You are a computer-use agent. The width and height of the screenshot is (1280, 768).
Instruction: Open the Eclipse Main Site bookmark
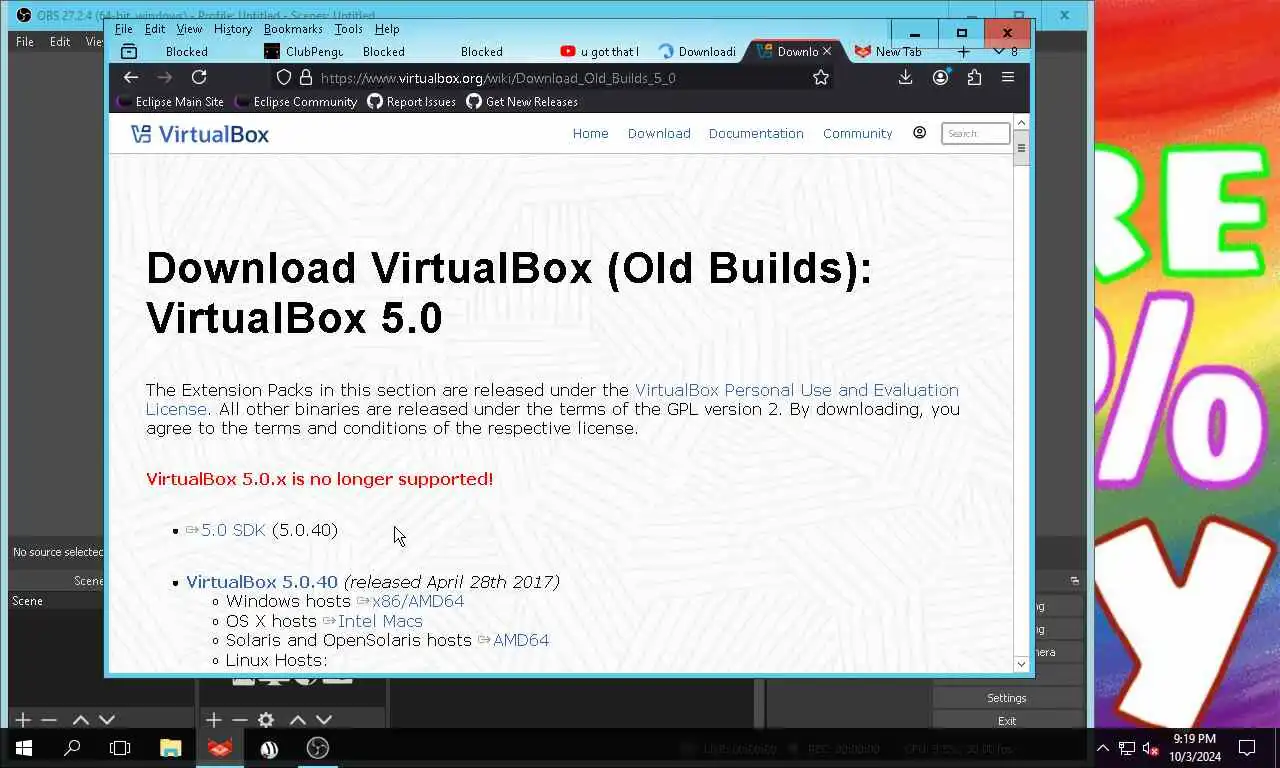tap(170, 101)
